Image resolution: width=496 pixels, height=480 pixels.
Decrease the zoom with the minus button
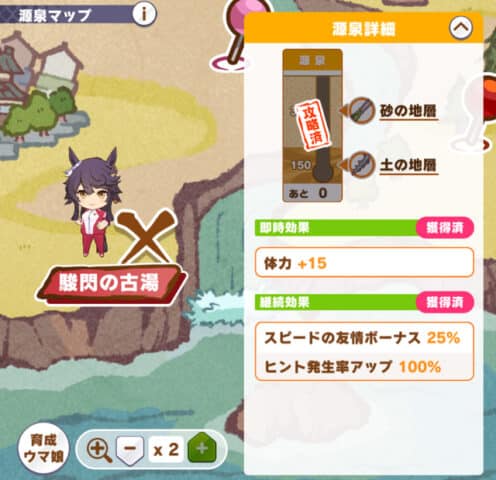pyautogui.click(x=129, y=449)
